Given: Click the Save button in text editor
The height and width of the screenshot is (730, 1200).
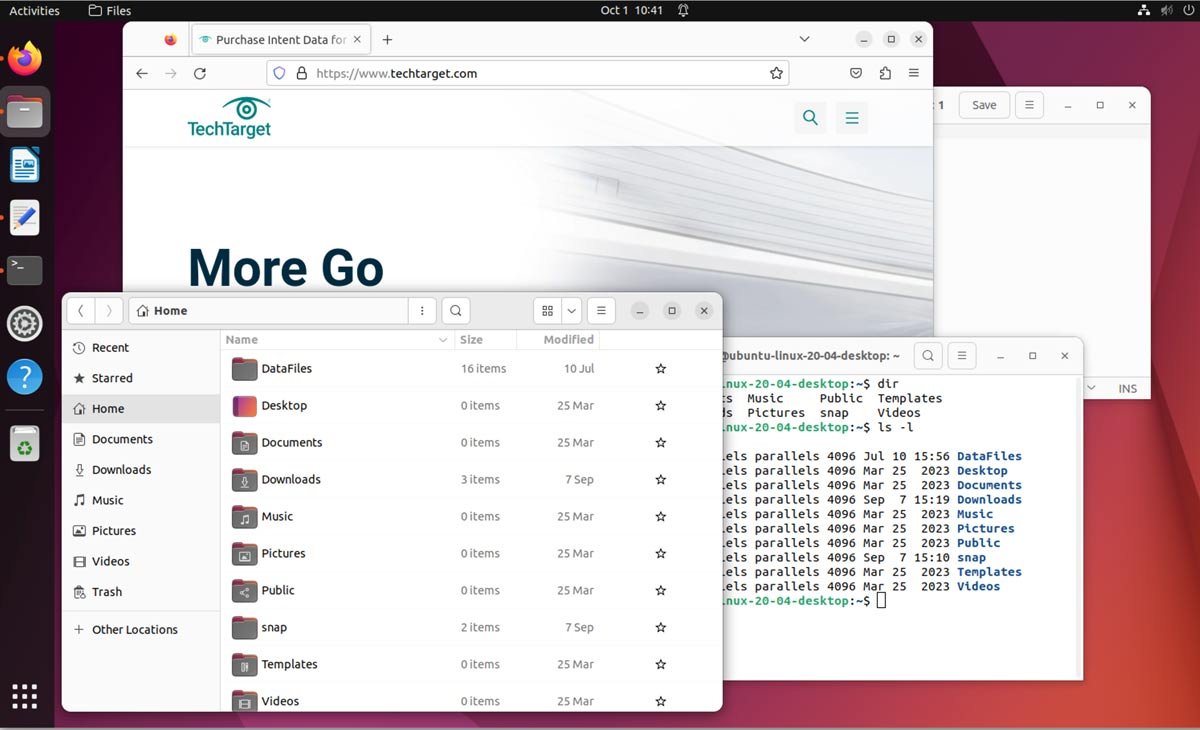Looking at the screenshot, I should (x=984, y=105).
